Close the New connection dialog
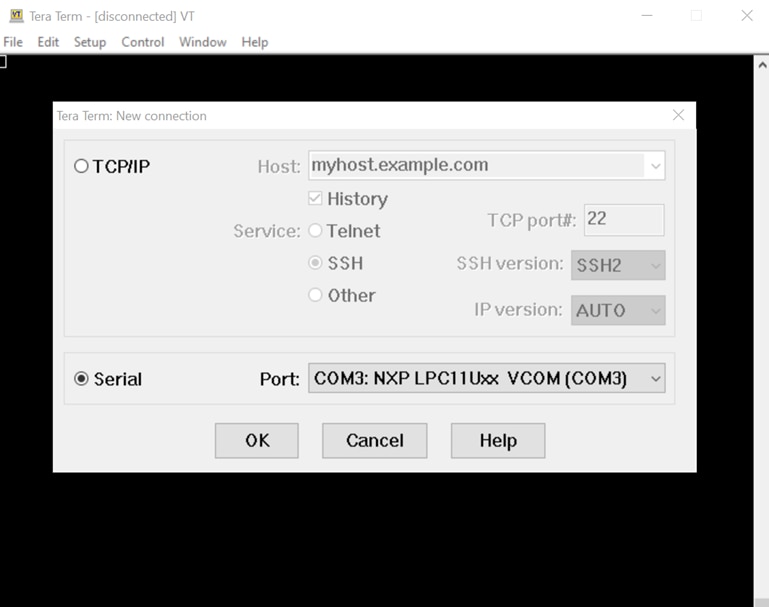Image resolution: width=769 pixels, height=607 pixels. click(678, 115)
